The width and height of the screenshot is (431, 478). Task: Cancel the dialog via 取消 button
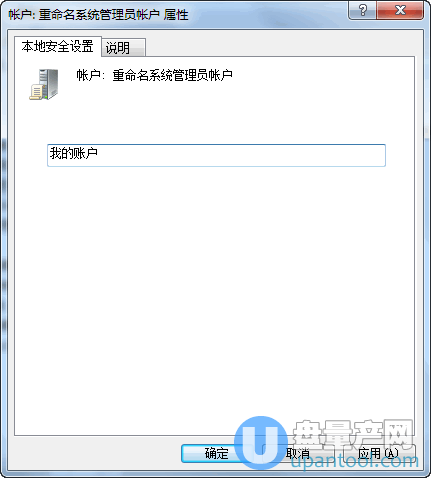298,453
